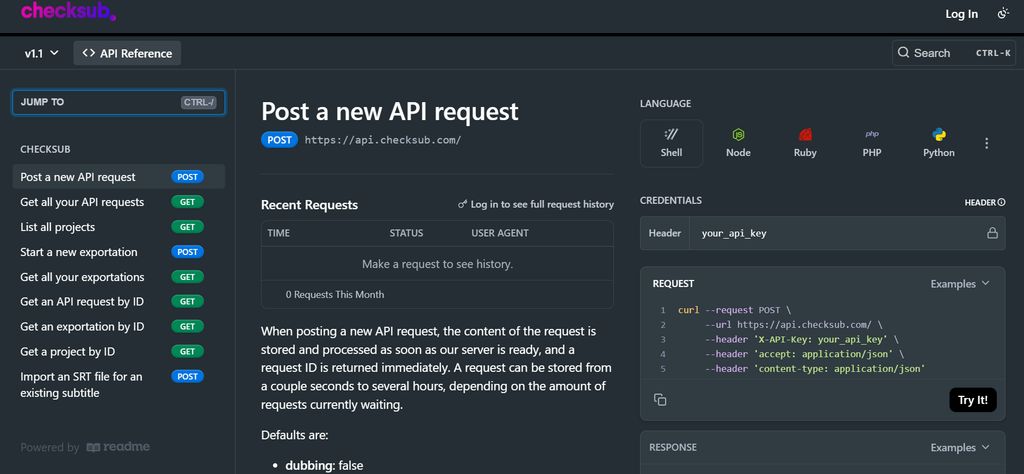Viewport: 1024px width, 474px height.
Task: Click the 0 Requests This Month text
Action: pyautogui.click(x=335, y=294)
